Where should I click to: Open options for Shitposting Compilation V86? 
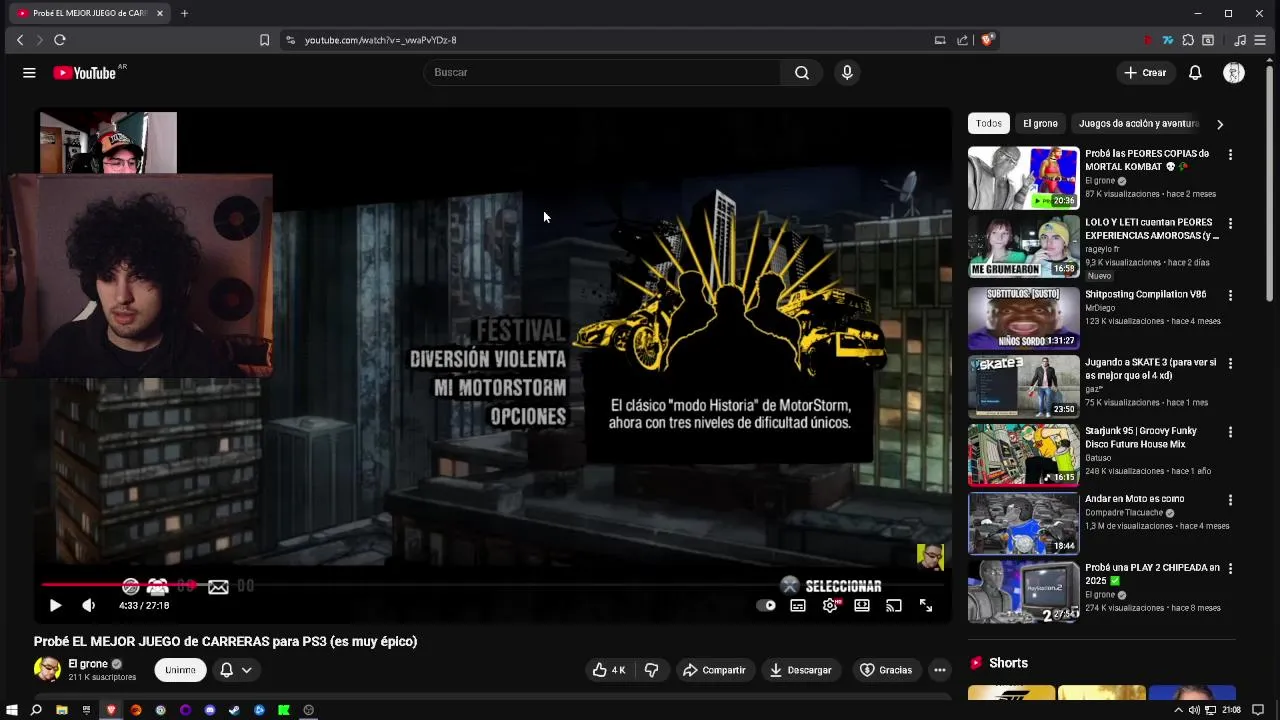coord(1230,296)
